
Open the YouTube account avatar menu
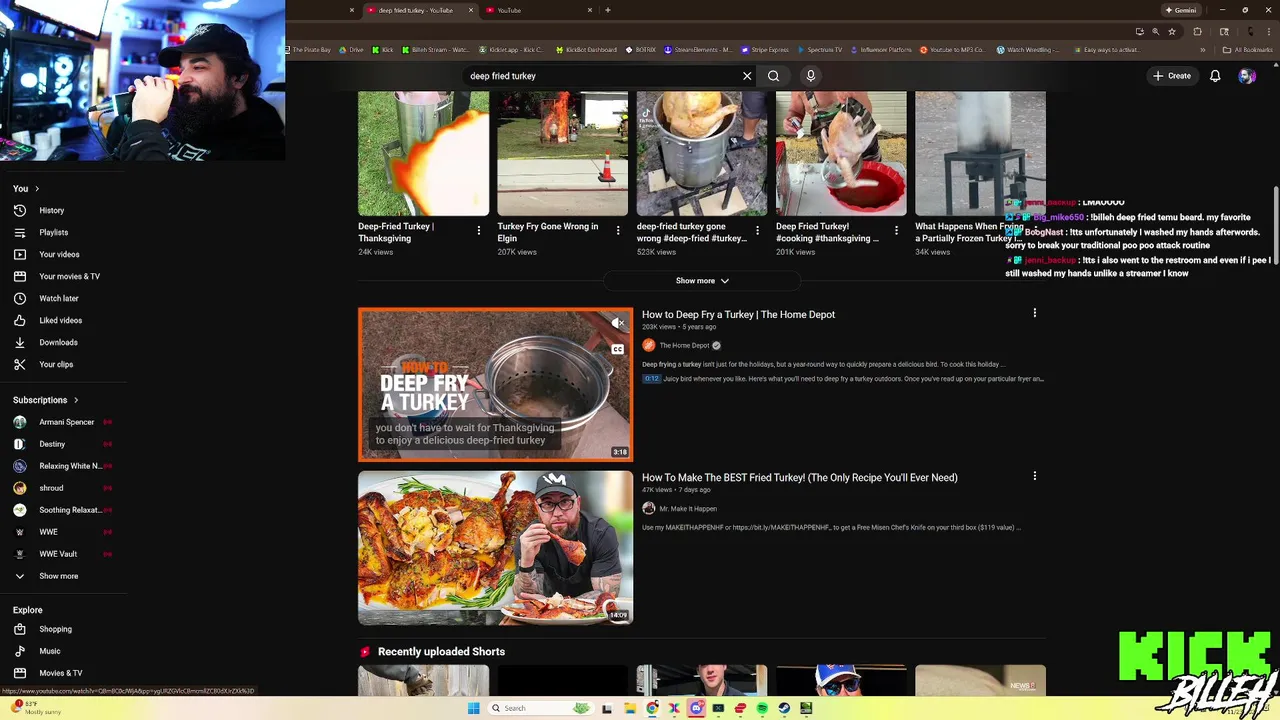tap(1246, 76)
